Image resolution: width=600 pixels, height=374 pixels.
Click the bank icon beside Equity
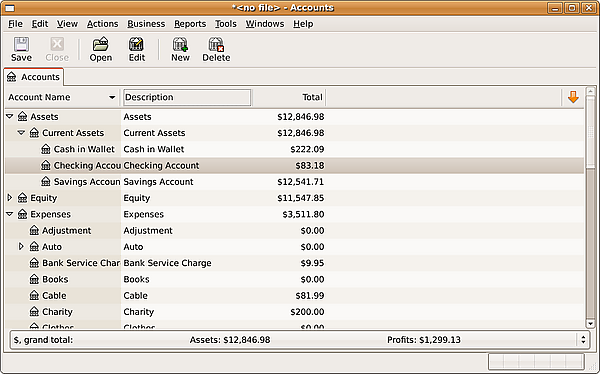coord(23,198)
